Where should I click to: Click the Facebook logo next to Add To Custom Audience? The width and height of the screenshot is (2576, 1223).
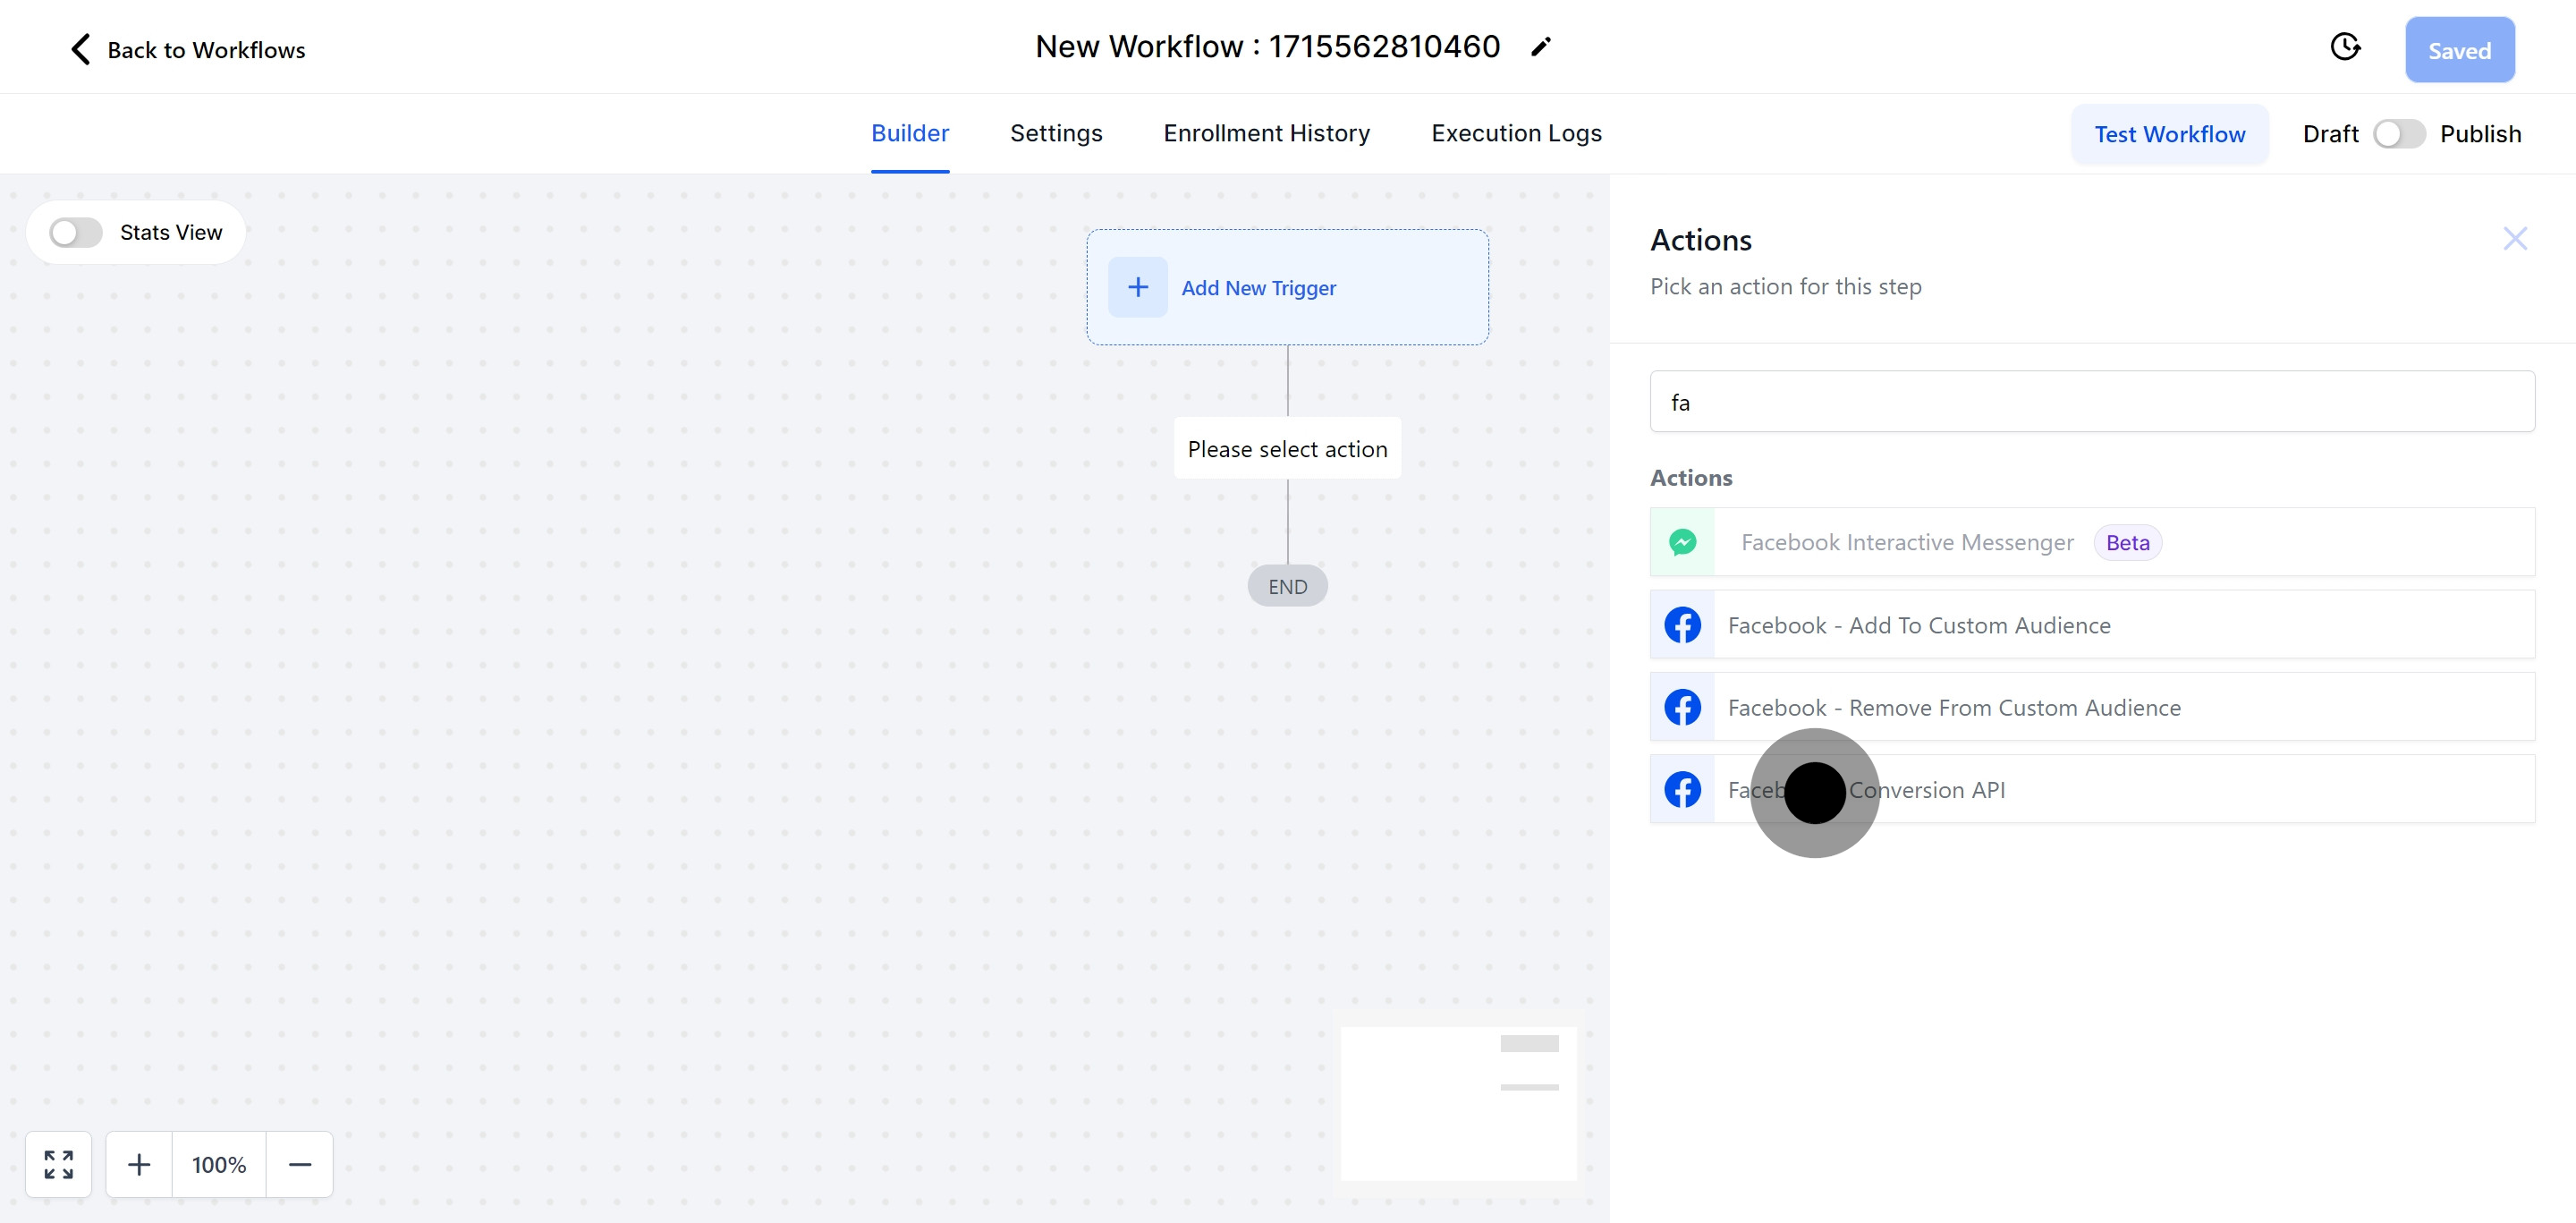click(1683, 624)
